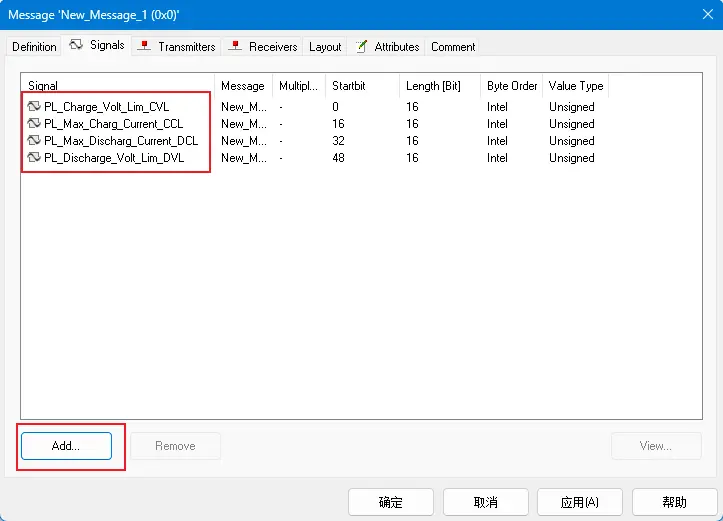The width and height of the screenshot is (723, 521).
Task: Click the PL_Discharge_Volt_Lim_DVL signal icon
Action: pyautogui.click(x=34, y=158)
